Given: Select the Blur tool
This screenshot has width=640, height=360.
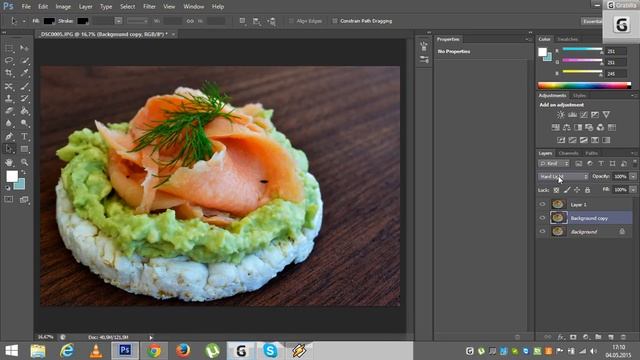Looking at the screenshot, I should pos(9,123).
